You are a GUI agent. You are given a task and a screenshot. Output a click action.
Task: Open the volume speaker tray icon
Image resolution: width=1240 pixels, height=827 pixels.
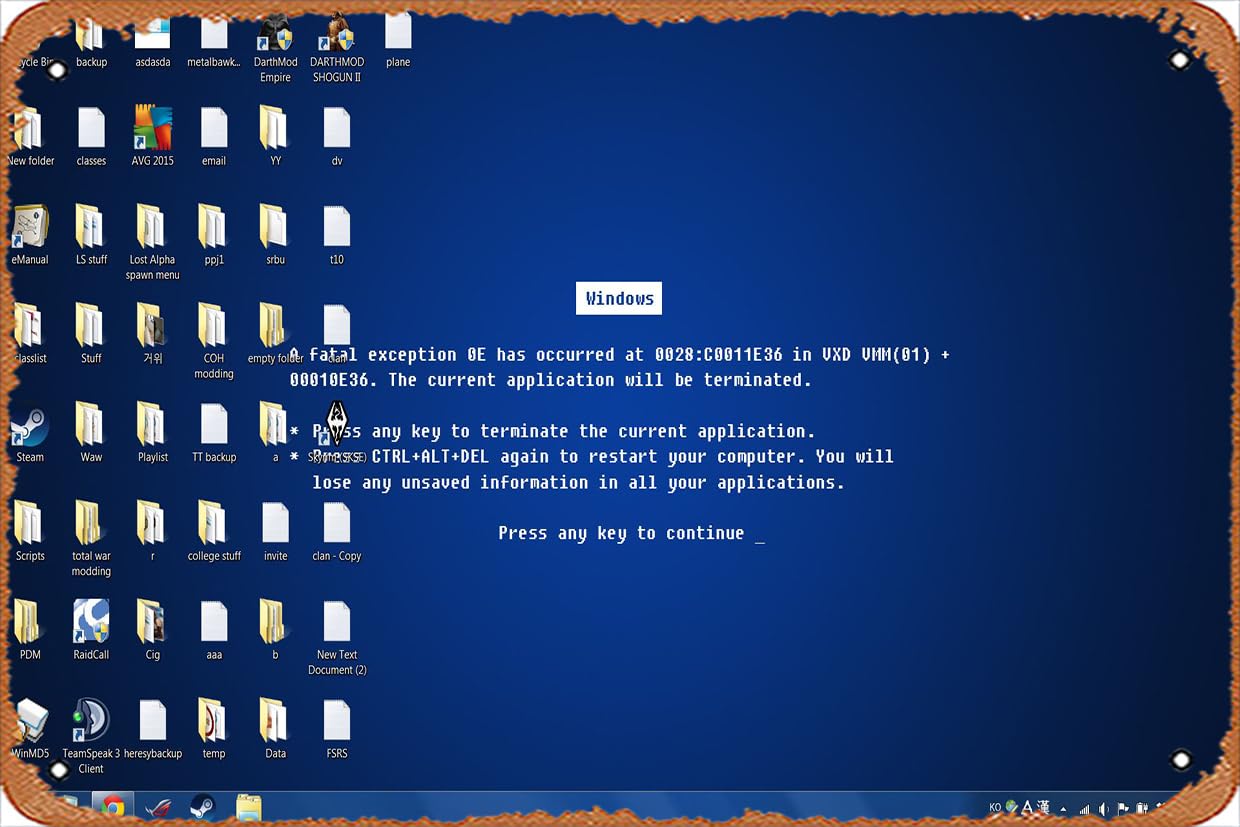tap(1103, 809)
